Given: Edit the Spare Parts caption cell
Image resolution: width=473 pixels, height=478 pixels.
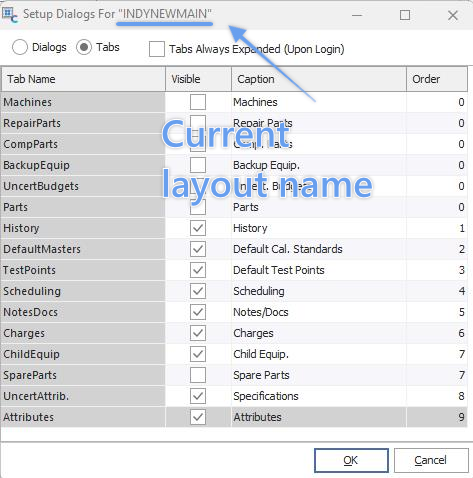Looking at the screenshot, I should [319, 375].
